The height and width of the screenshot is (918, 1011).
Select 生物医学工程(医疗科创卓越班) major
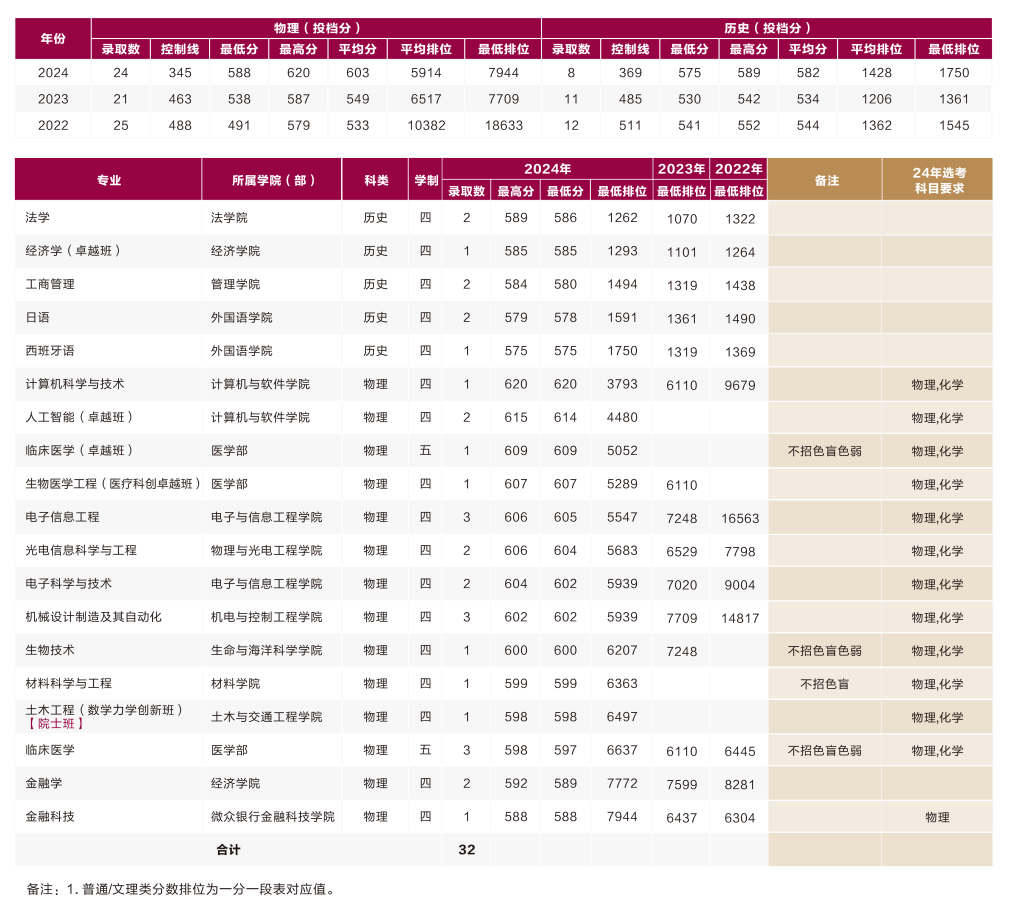113,484
